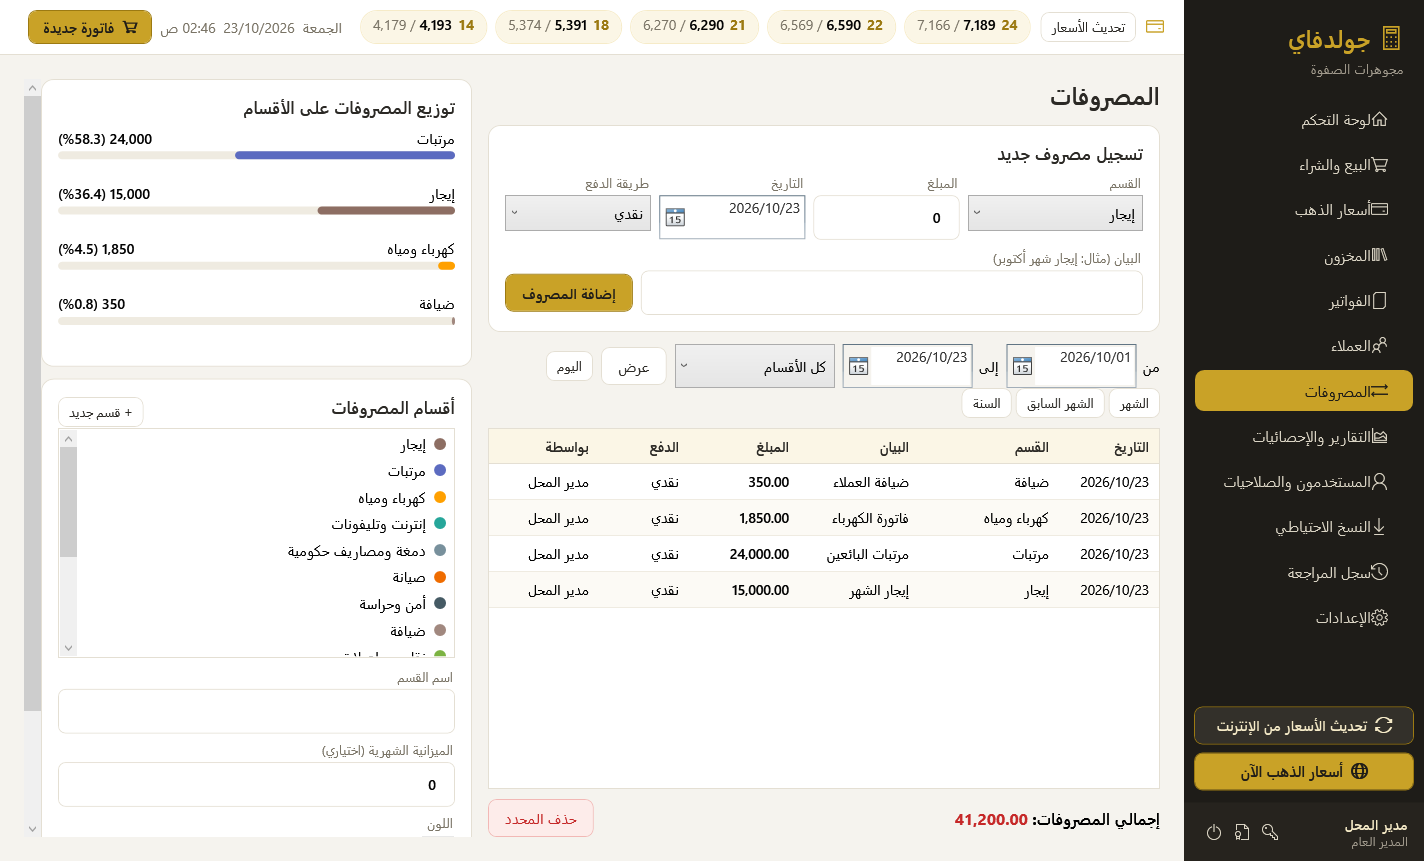Open the طريقة الدفع dropdown showing نقدي
This screenshot has width=1424, height=861.
pos(578,213)
